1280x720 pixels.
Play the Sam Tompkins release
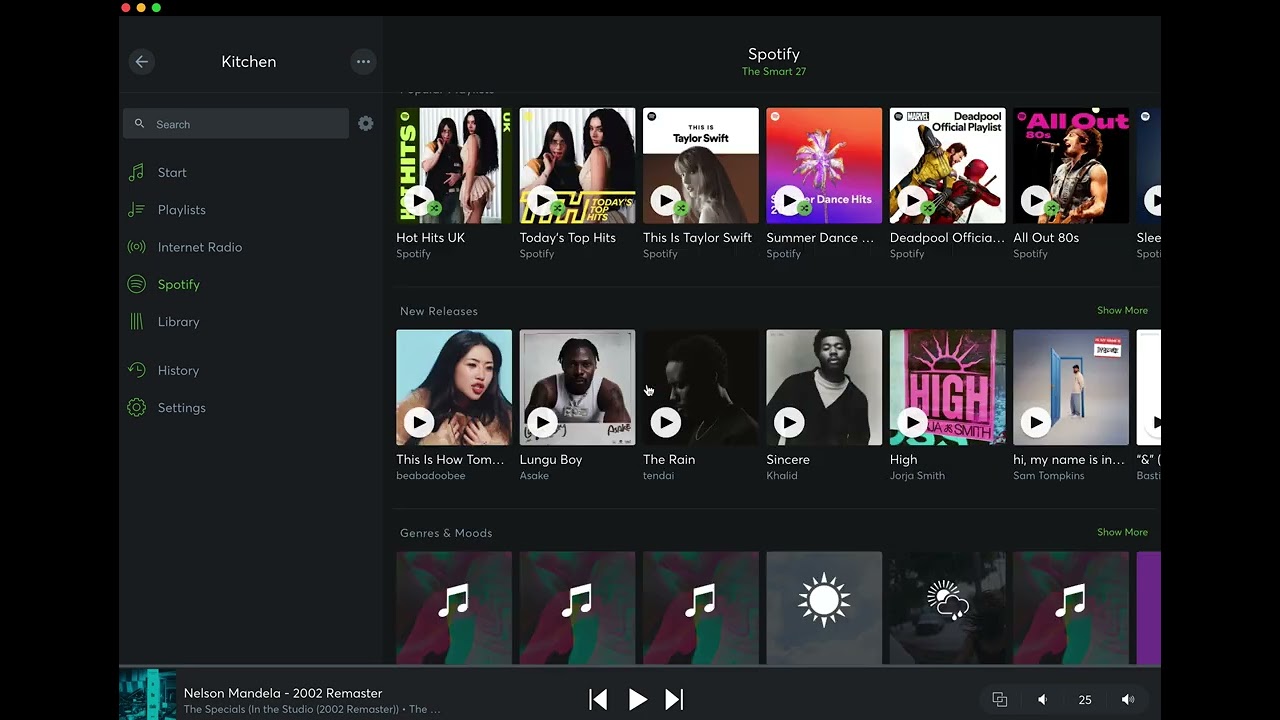(x=1036, y=423)
